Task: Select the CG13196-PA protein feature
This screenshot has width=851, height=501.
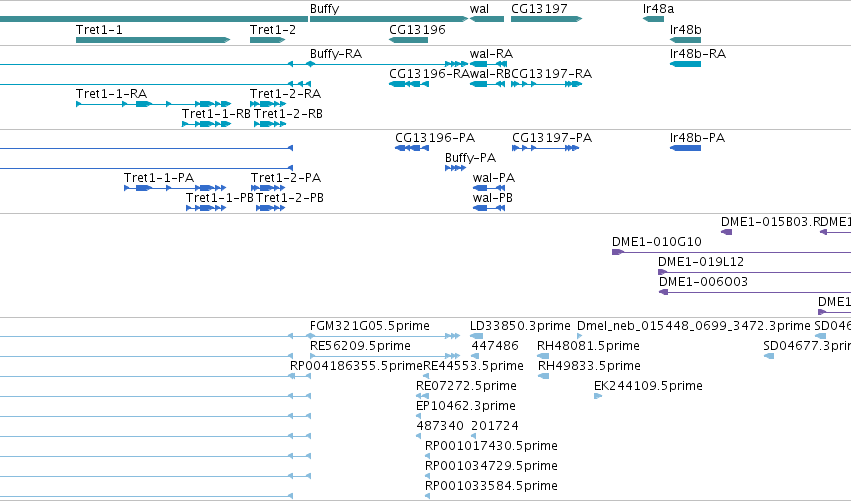Action: [x=412, y=148]
